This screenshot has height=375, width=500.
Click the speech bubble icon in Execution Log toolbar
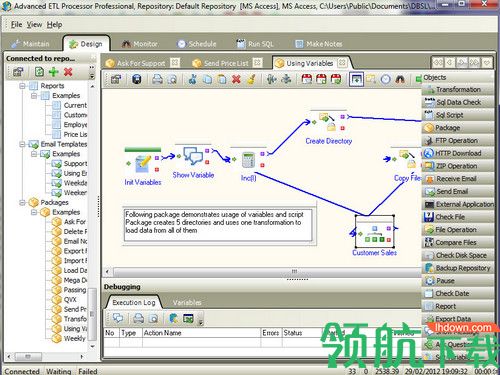pos(118,318)
